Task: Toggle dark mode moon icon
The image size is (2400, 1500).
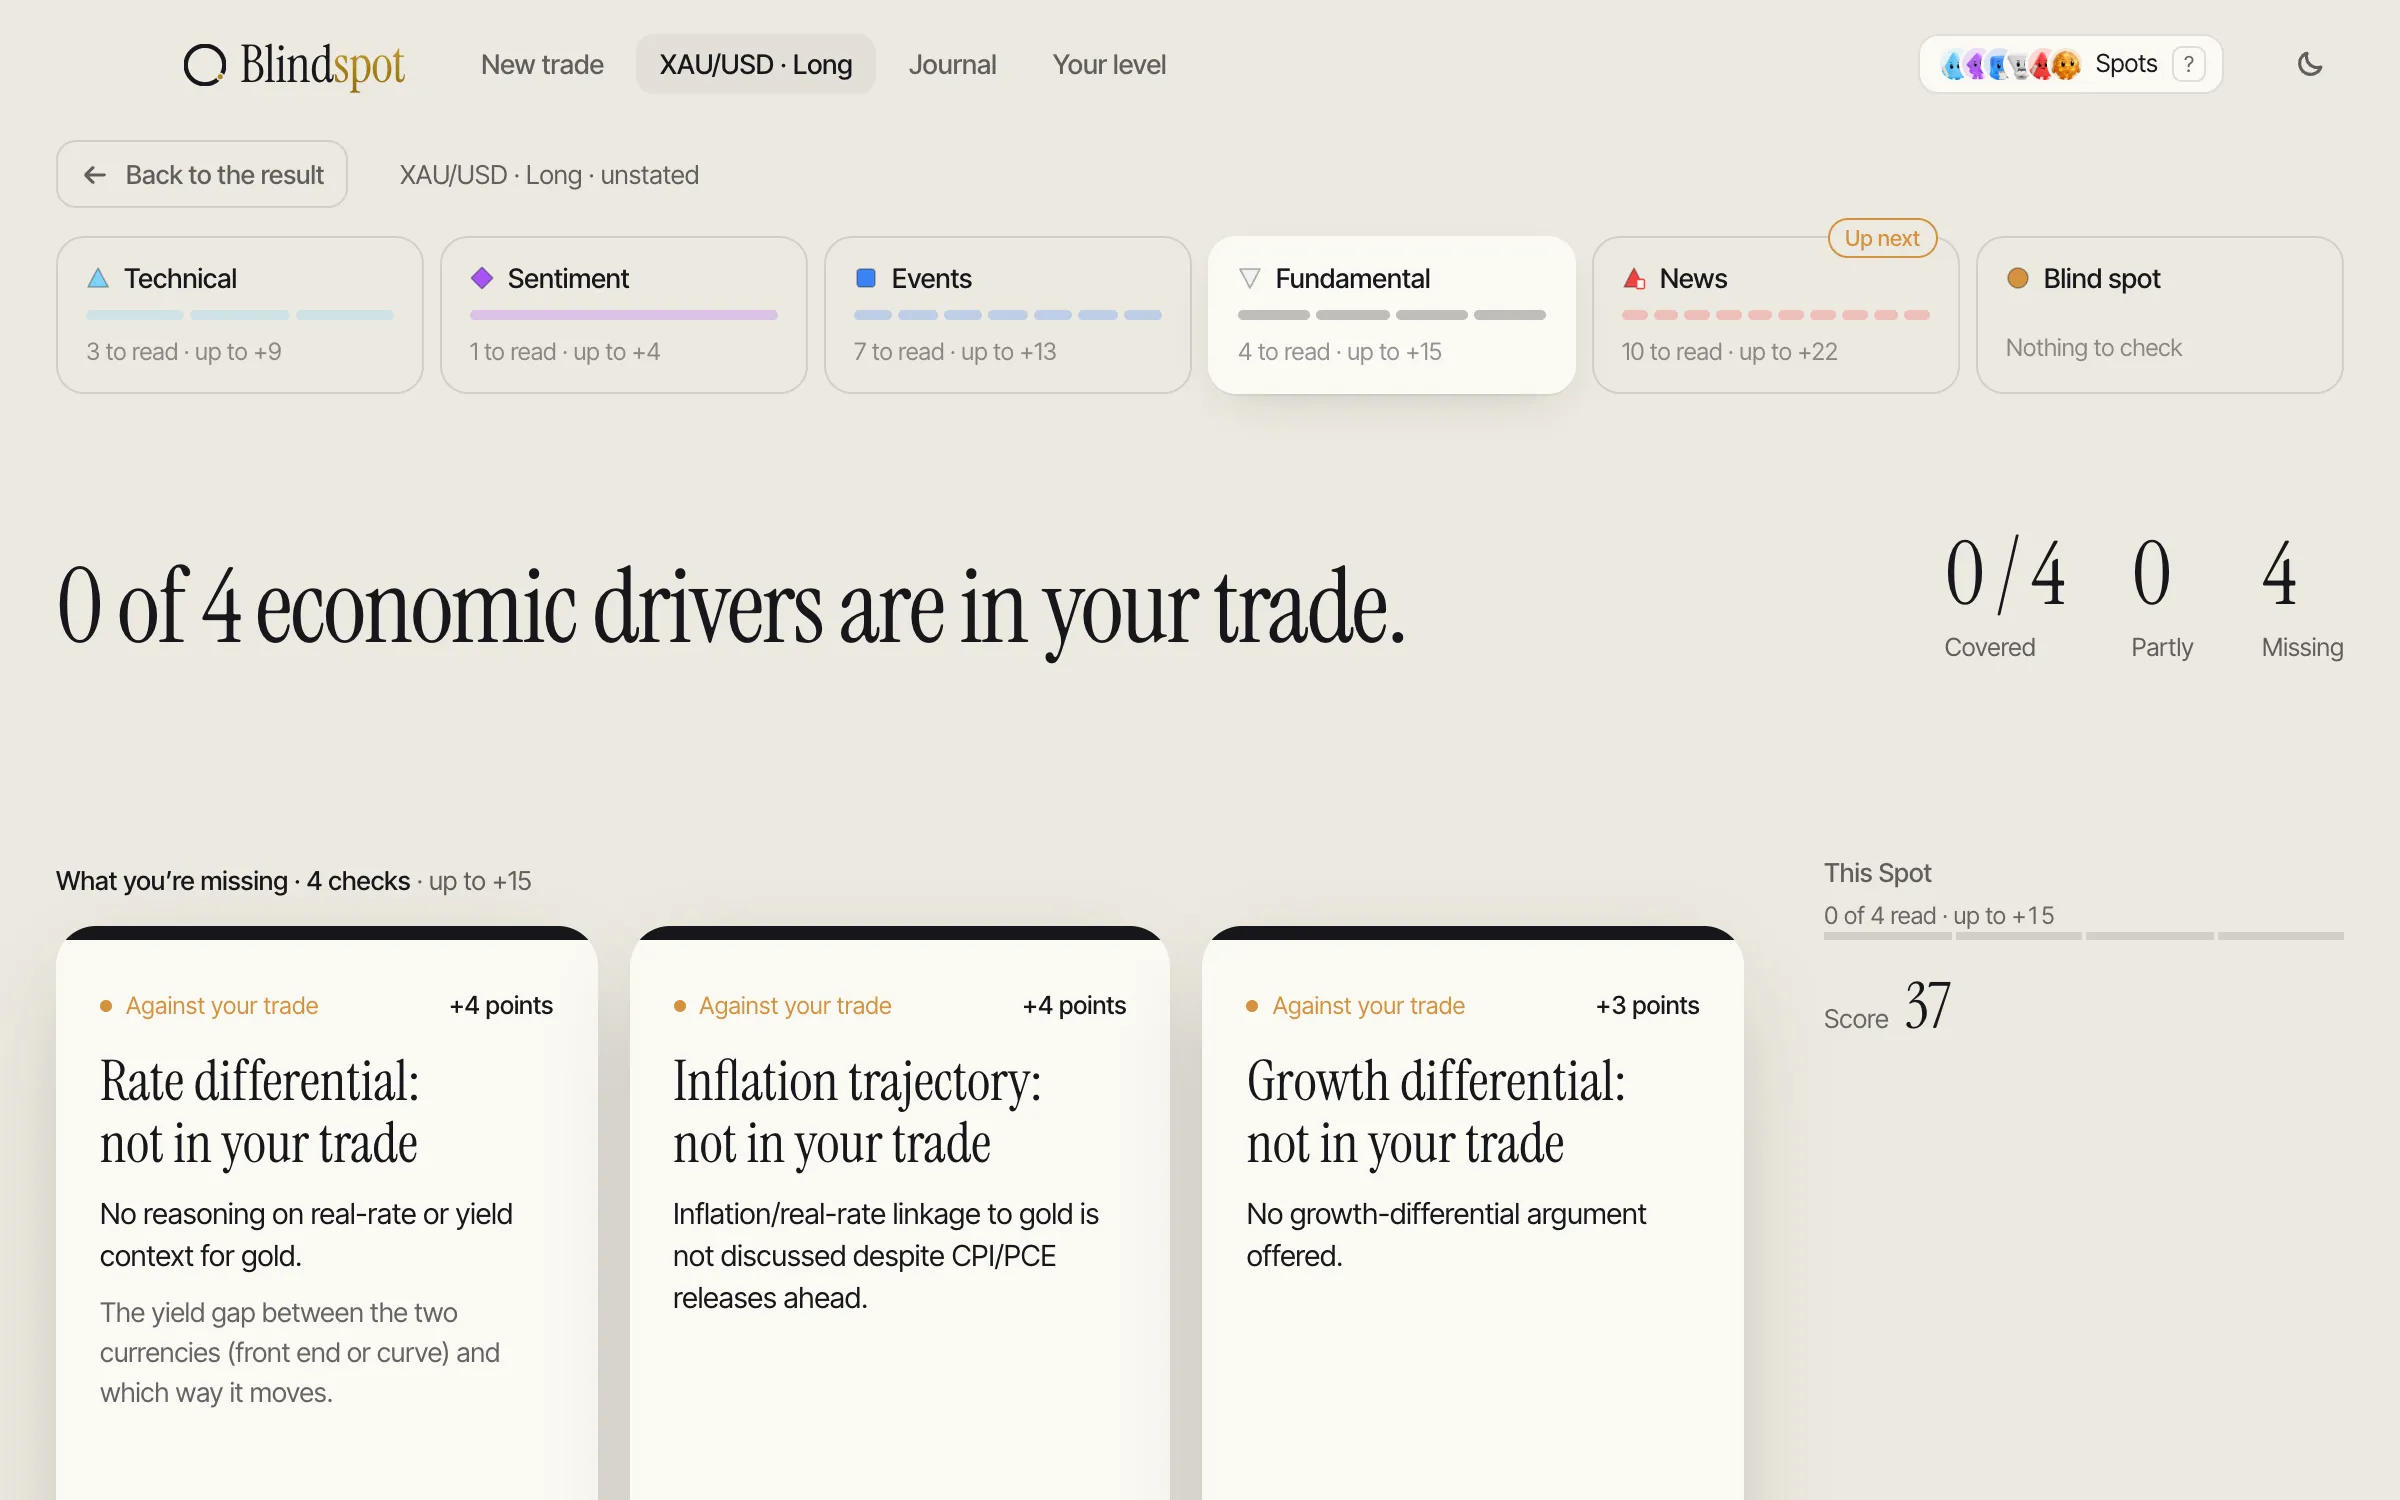Action: click(2310, 64)
